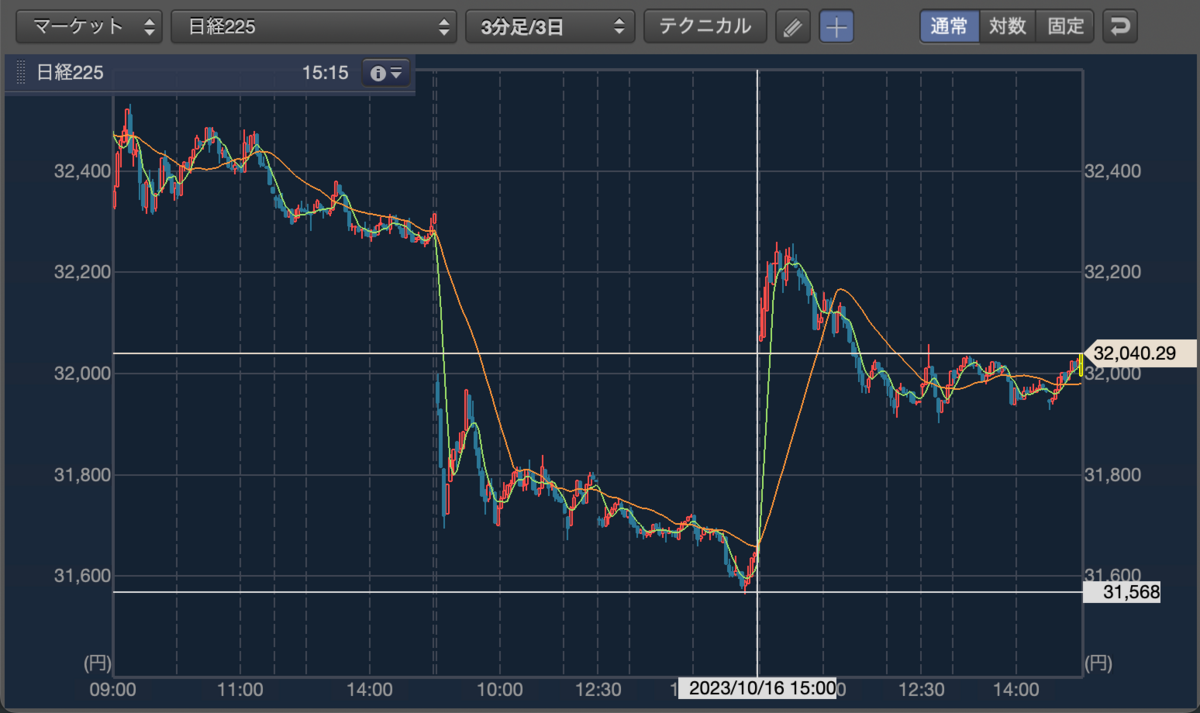This screenshot has height=713, width=1200.
Task: Grab the panel drag handle beside 日経225
Action: pyautogui.click(x=21, y=73)
